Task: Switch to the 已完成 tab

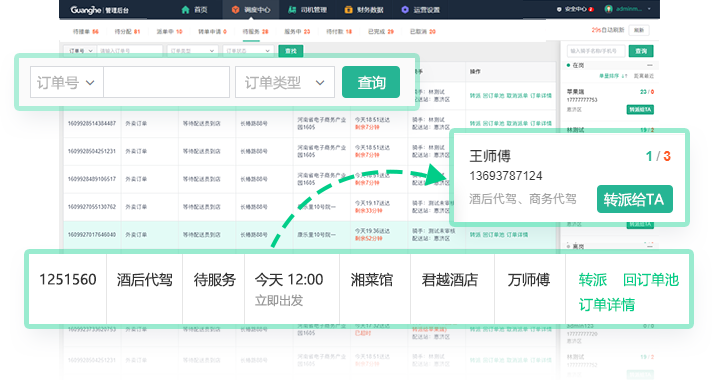Action: [x=381, y=32]
